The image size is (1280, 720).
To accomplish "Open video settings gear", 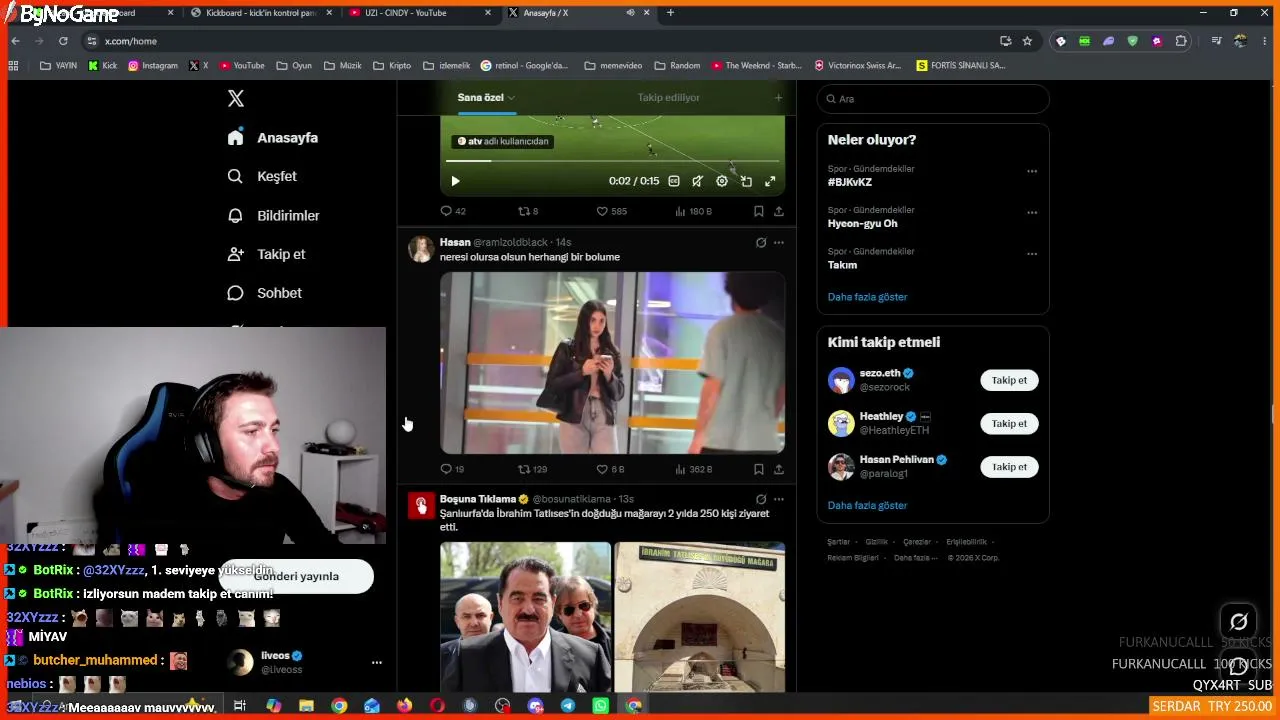I will 722,181.
